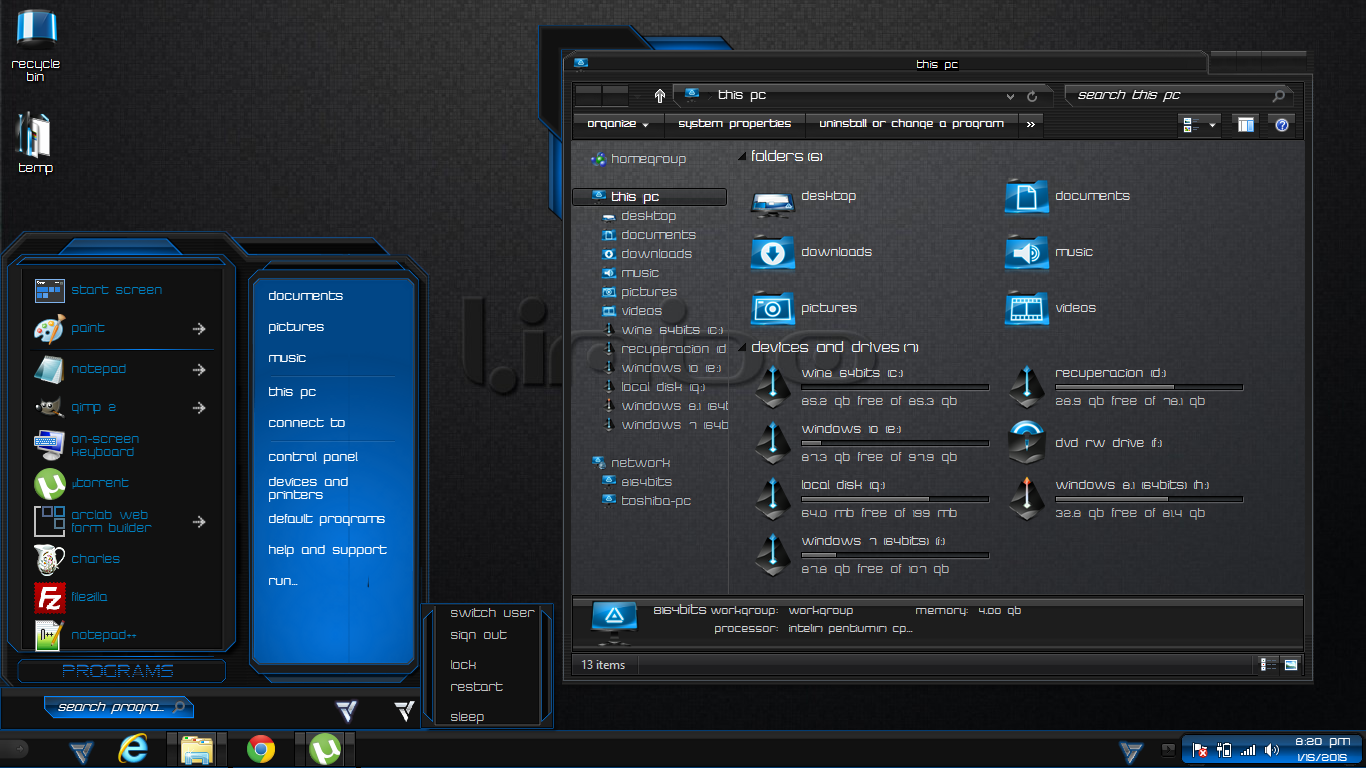
Task: Open help and support in start menu
Action: pos(327,550)
